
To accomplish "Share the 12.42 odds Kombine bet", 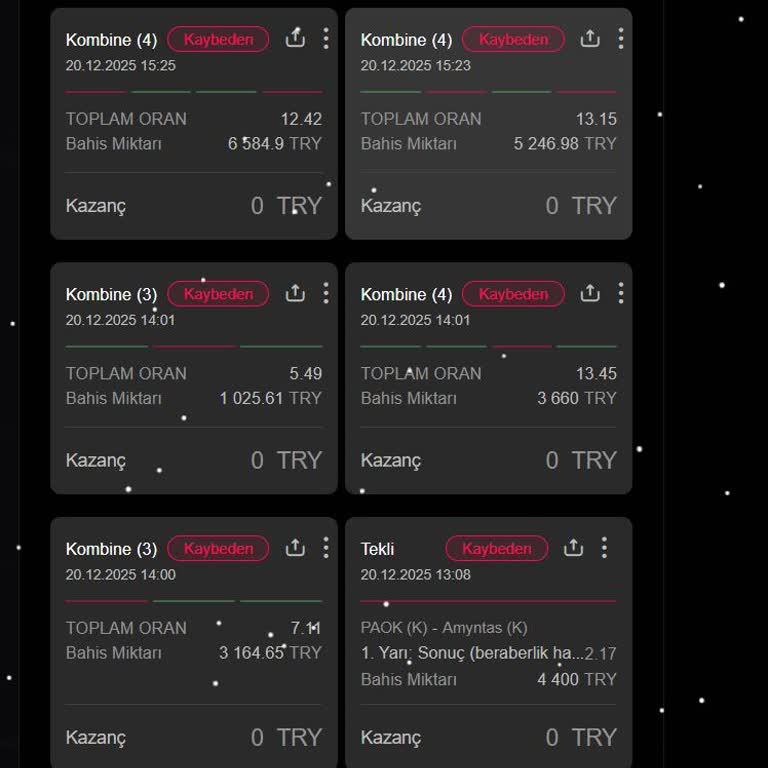I will point(295,38).
